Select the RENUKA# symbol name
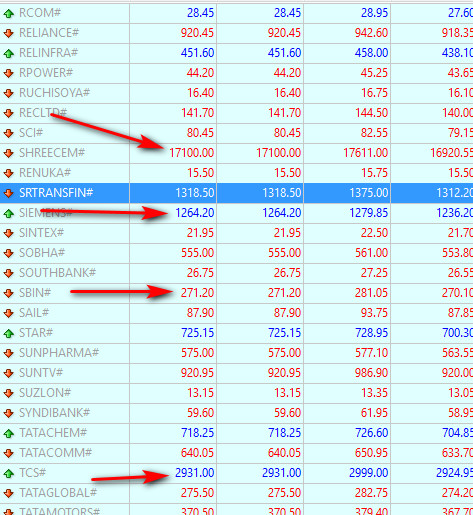Screen dimensions: 473x515 point(45,173)
